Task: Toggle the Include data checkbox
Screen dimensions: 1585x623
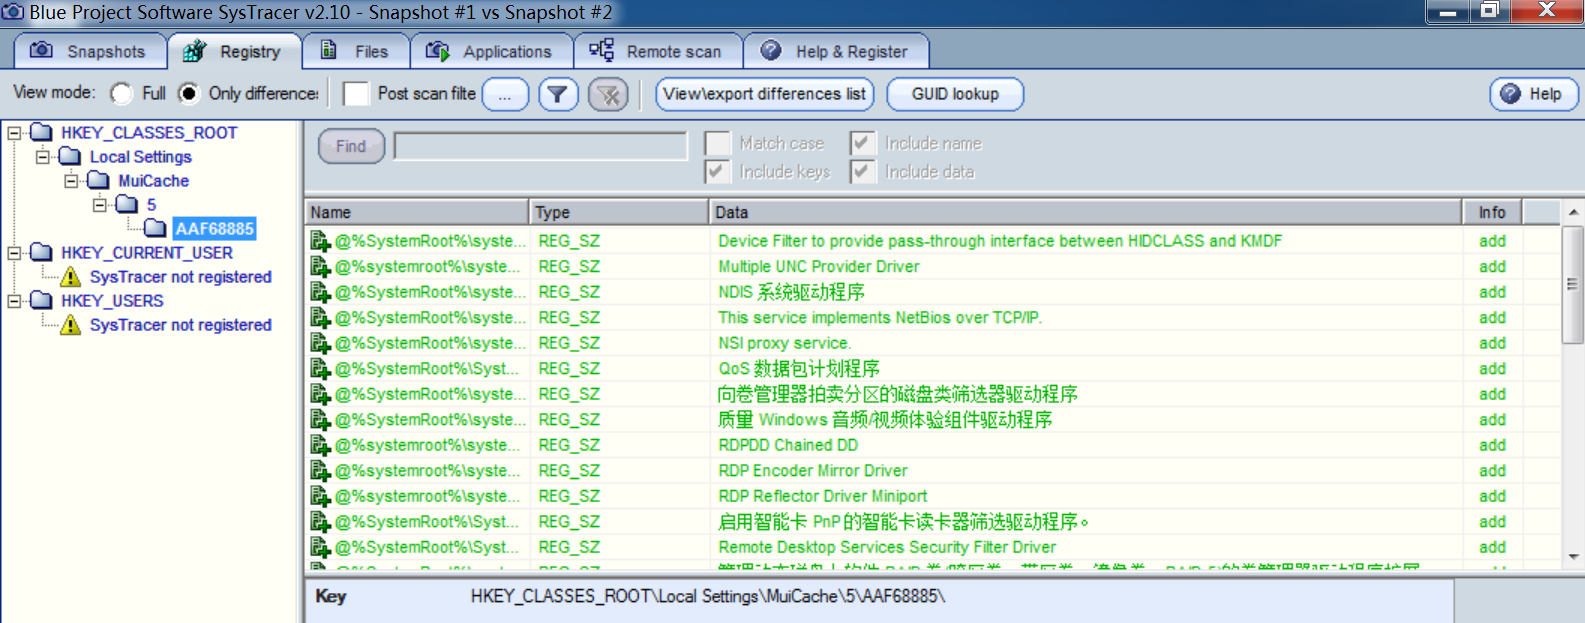Action: tap(862, 171)
